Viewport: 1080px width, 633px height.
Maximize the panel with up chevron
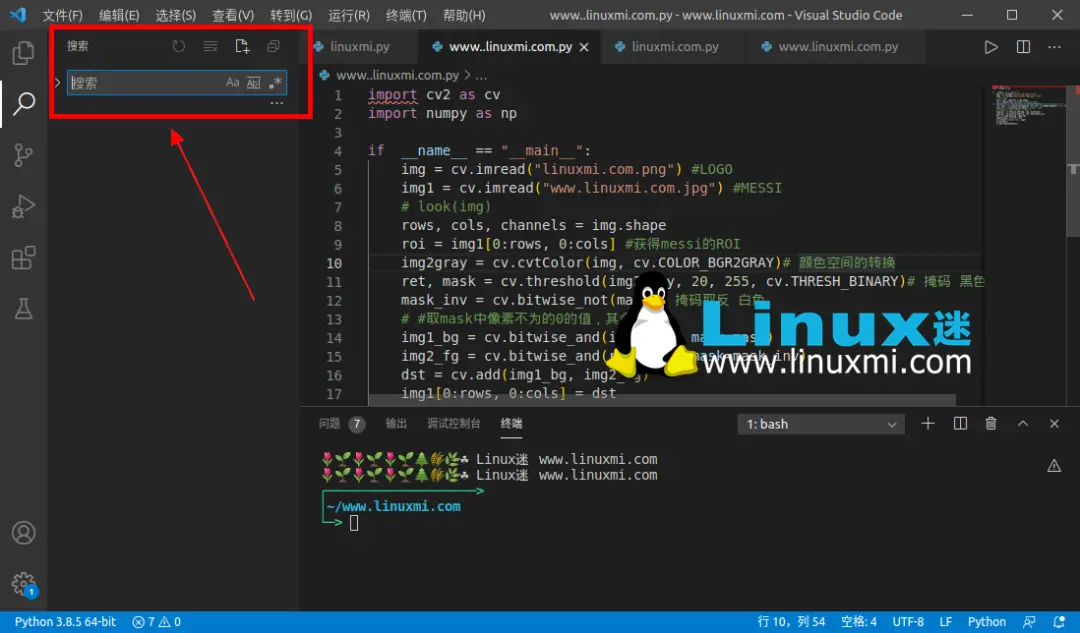pos(1023,424)
